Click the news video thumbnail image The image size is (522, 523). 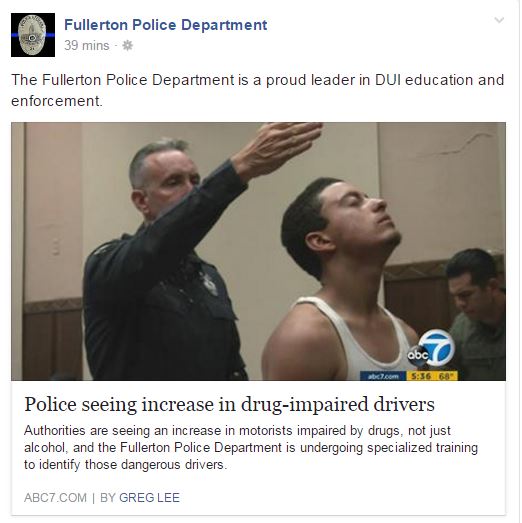pyautogui.click(x=258, y=251)
